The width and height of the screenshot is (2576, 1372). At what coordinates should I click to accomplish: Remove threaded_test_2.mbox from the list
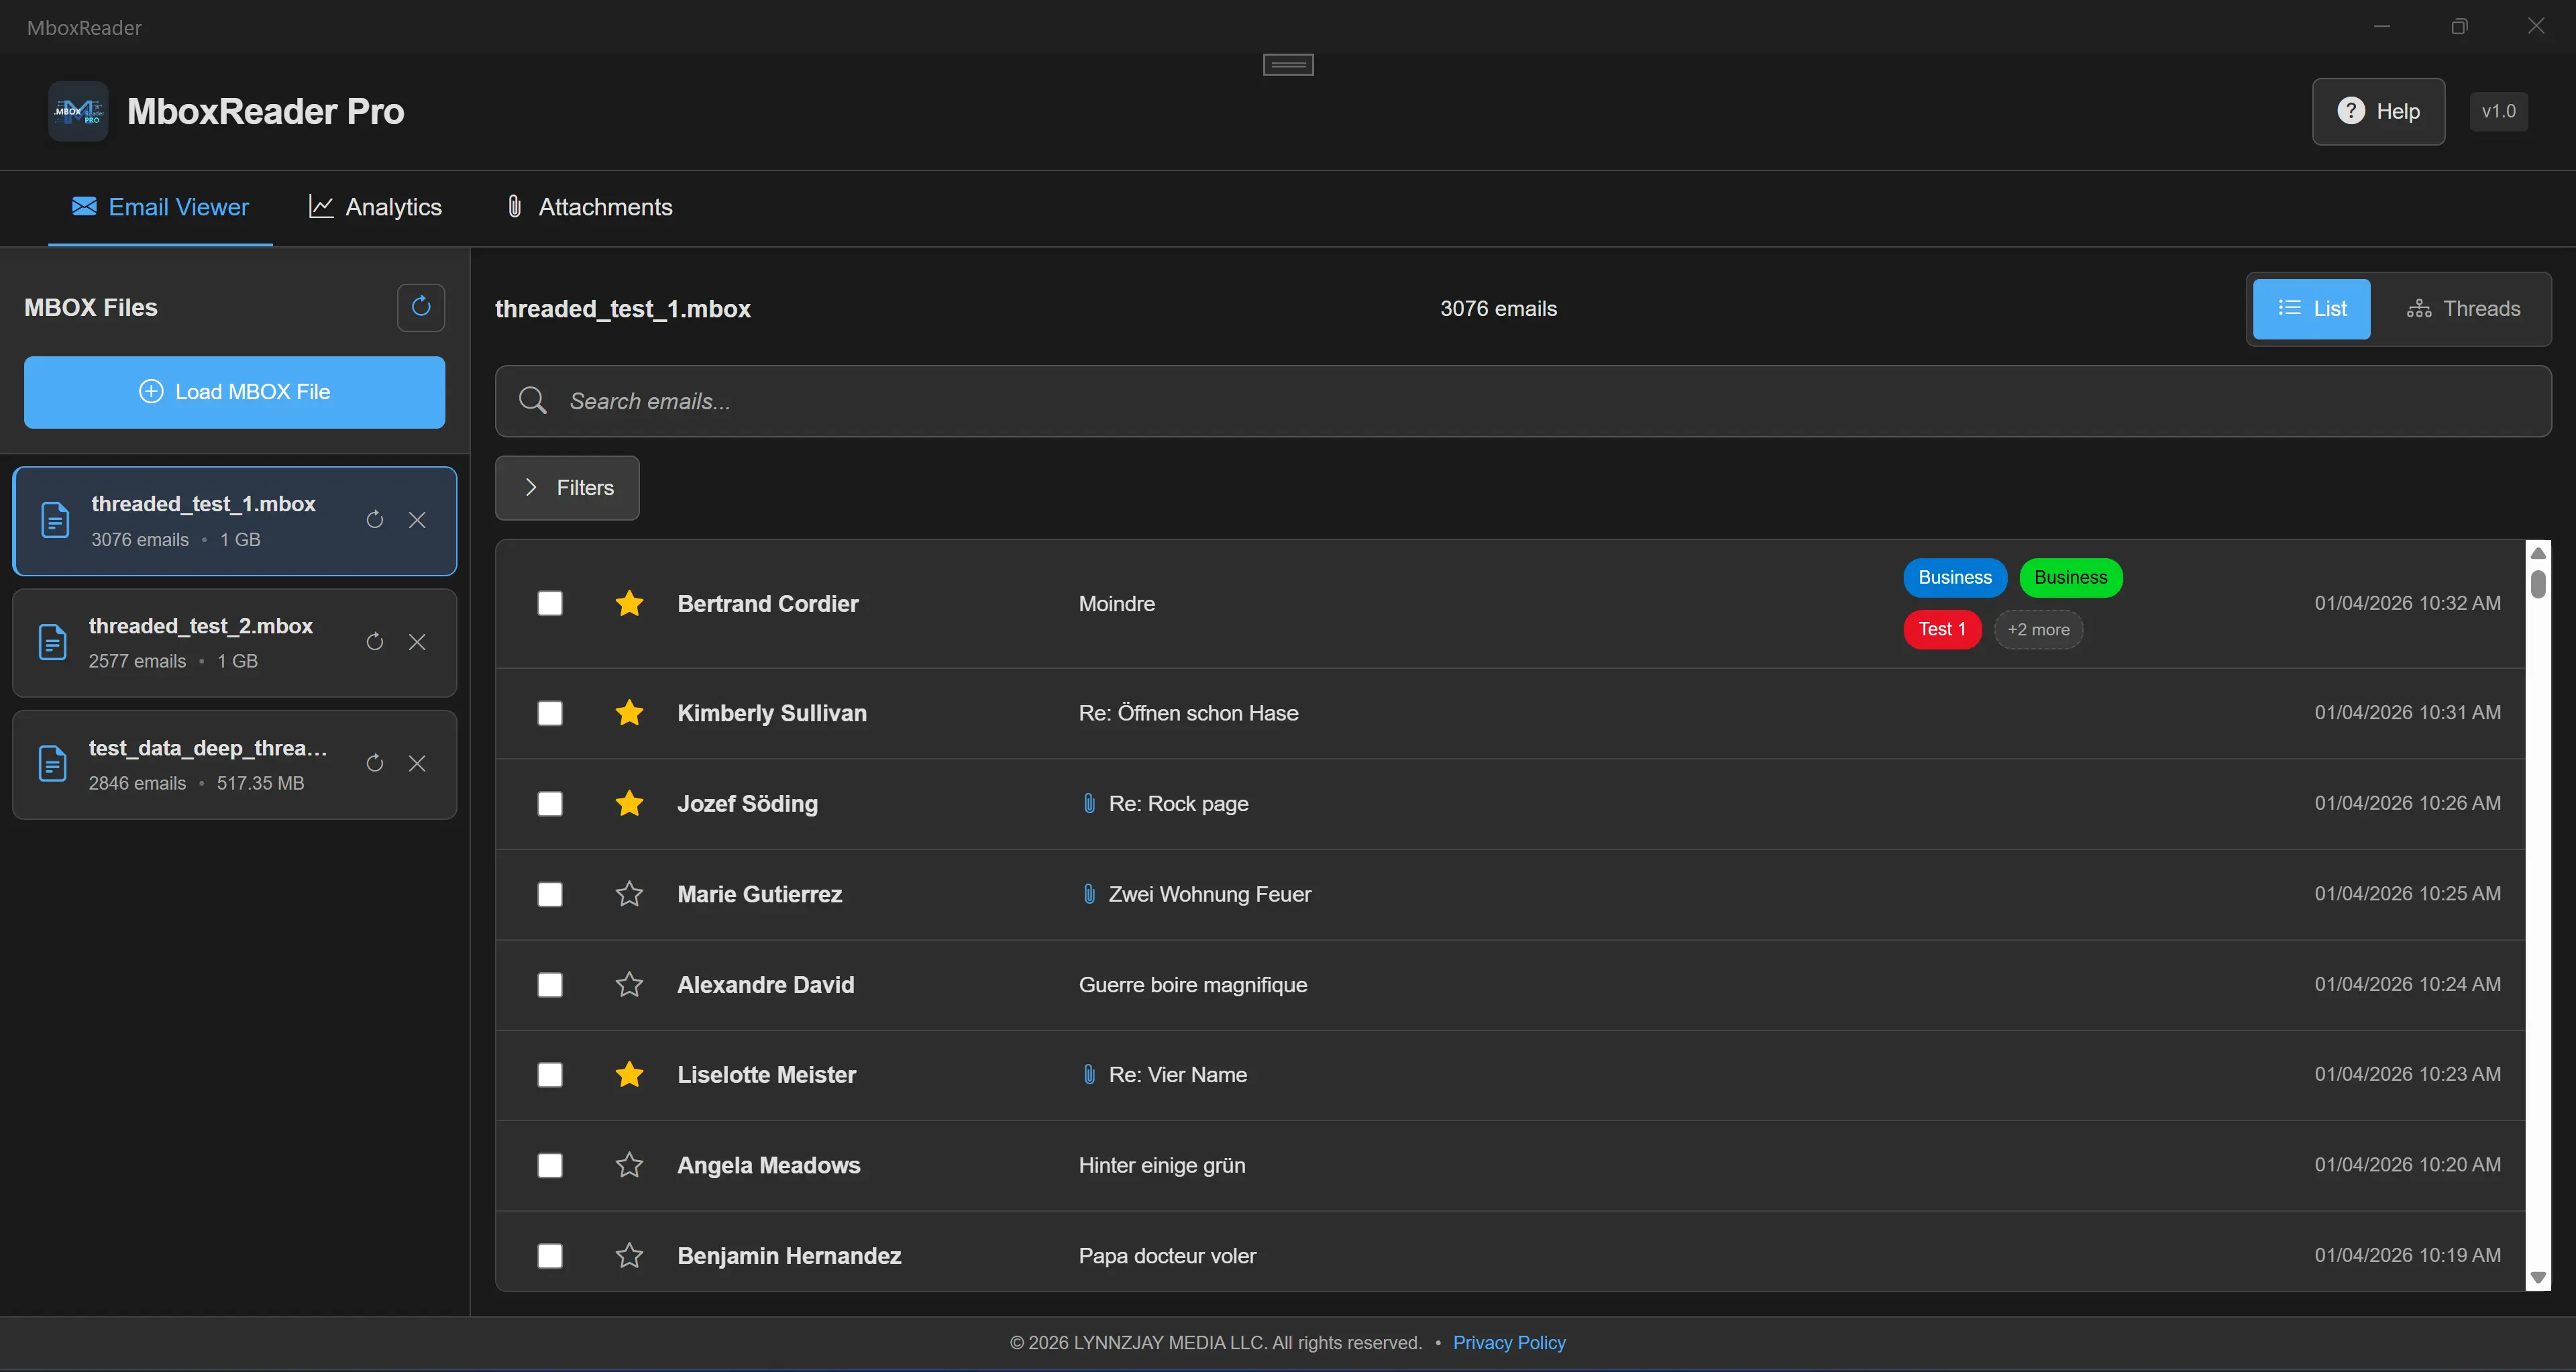(417, 642)
